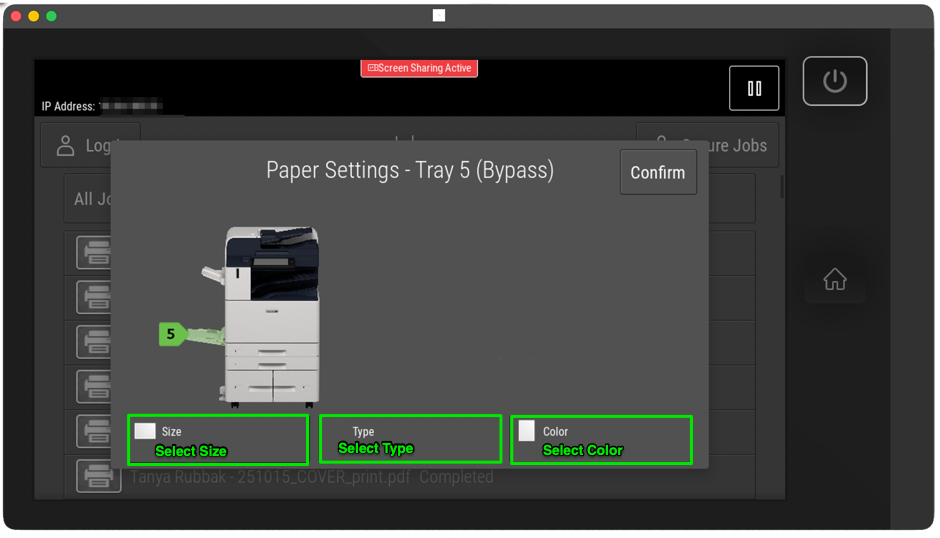Image resolution: width=940 pixels, height=538 pixels.
Task: Open the paper Type selector
Action: 411,439
